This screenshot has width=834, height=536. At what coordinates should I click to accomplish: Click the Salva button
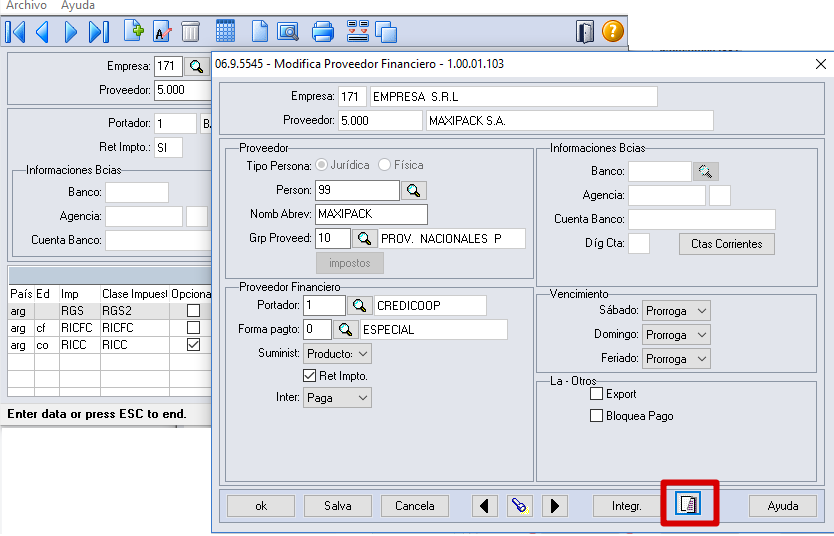[x=338, y=506]
